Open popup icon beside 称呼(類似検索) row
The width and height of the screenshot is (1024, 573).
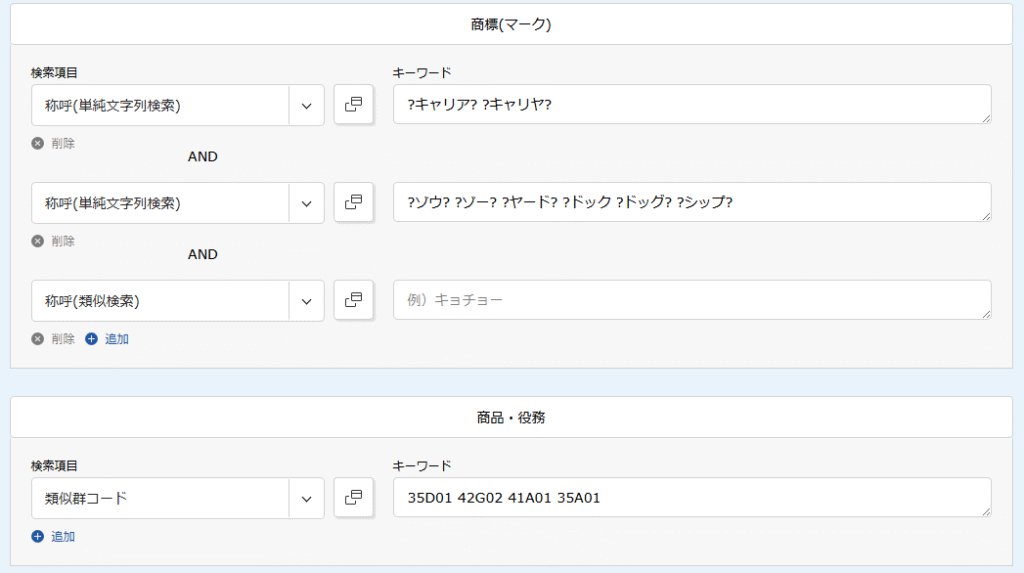coord(353,301)
